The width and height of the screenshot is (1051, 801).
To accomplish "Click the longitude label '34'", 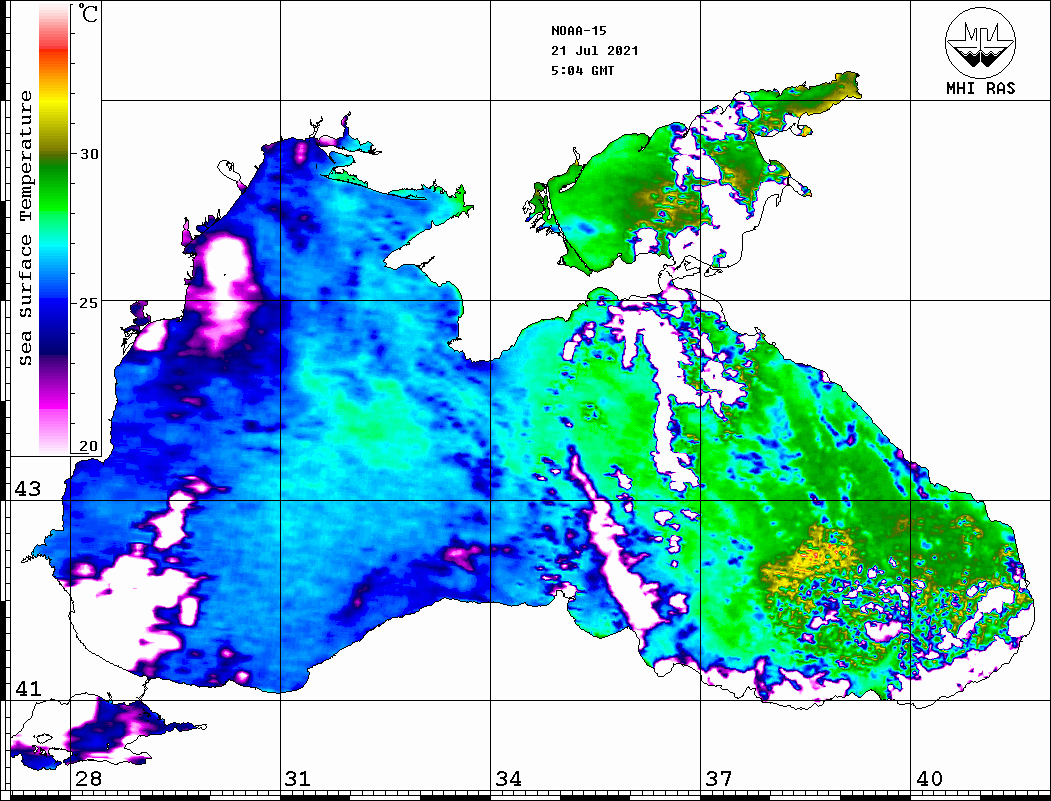I will (x=508, y=779).
